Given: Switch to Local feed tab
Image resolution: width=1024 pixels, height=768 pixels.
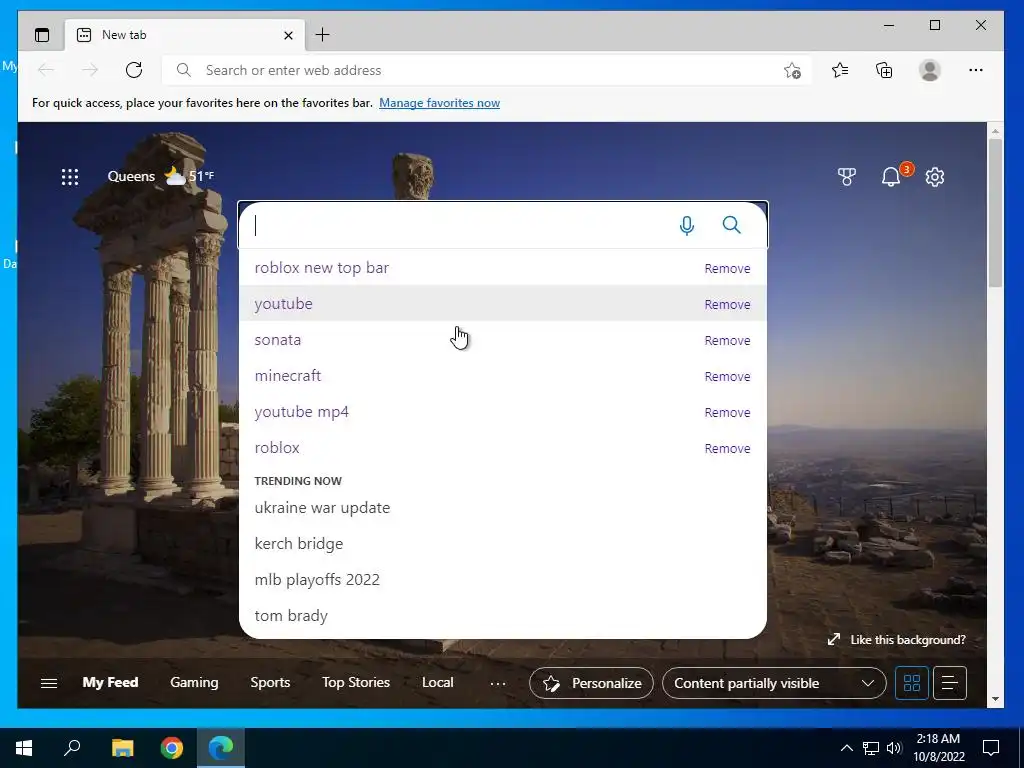Looking at the screenshot, I should click(437, 682).
